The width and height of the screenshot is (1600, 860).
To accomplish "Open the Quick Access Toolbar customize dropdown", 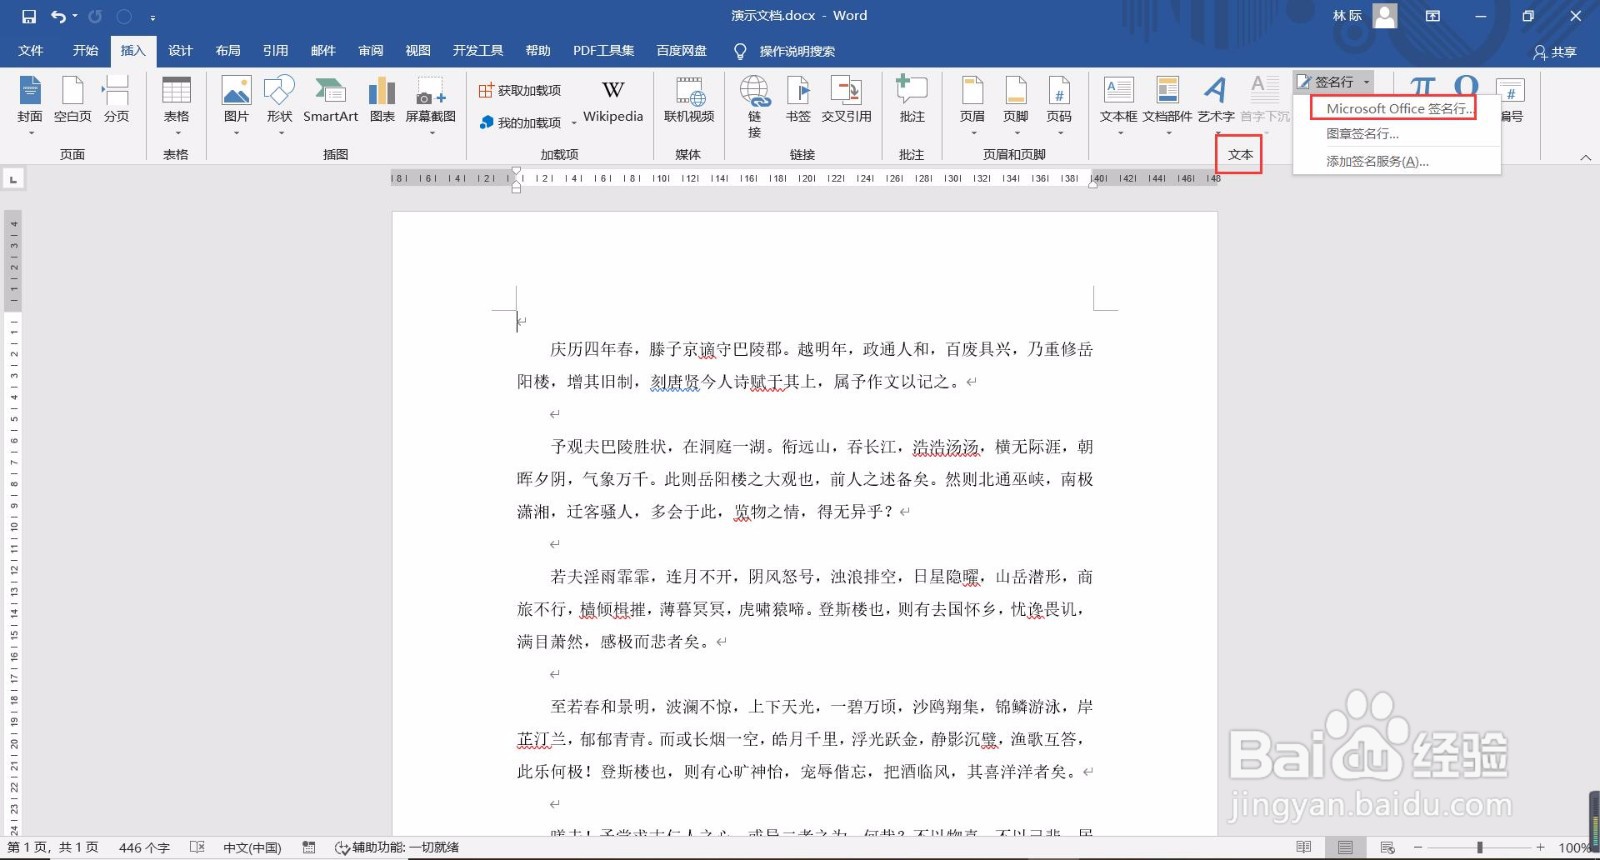I will [x=153, y=17].
